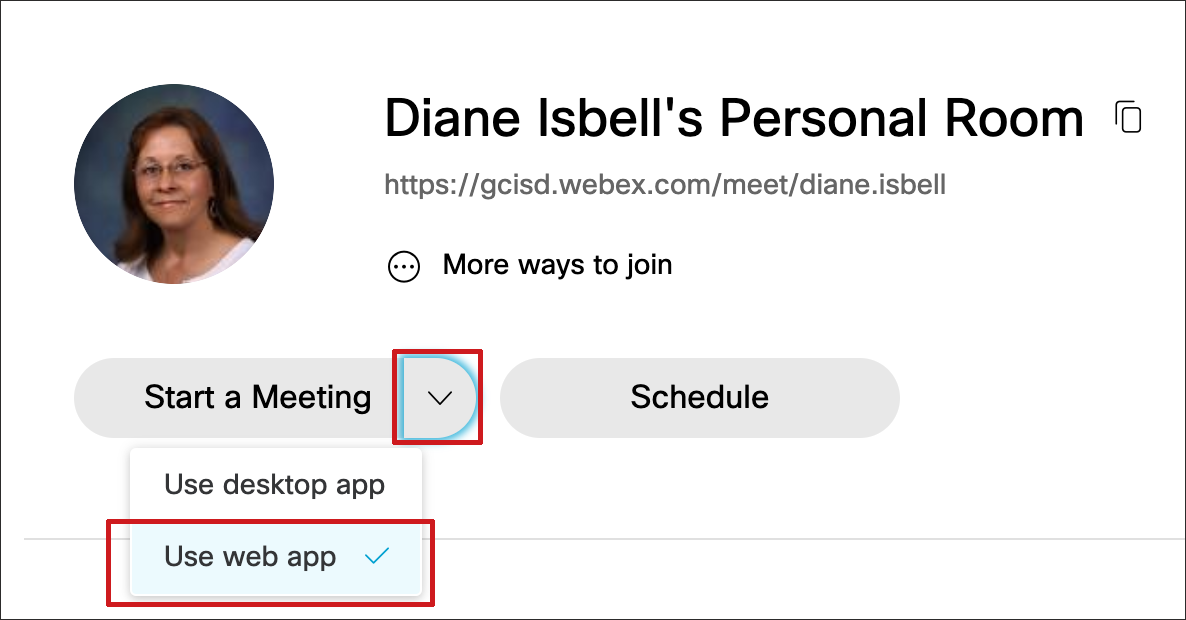Click the gcisd.webex.com meeting URL
The height and width of the screenshot is (620, 1186).
665,184
